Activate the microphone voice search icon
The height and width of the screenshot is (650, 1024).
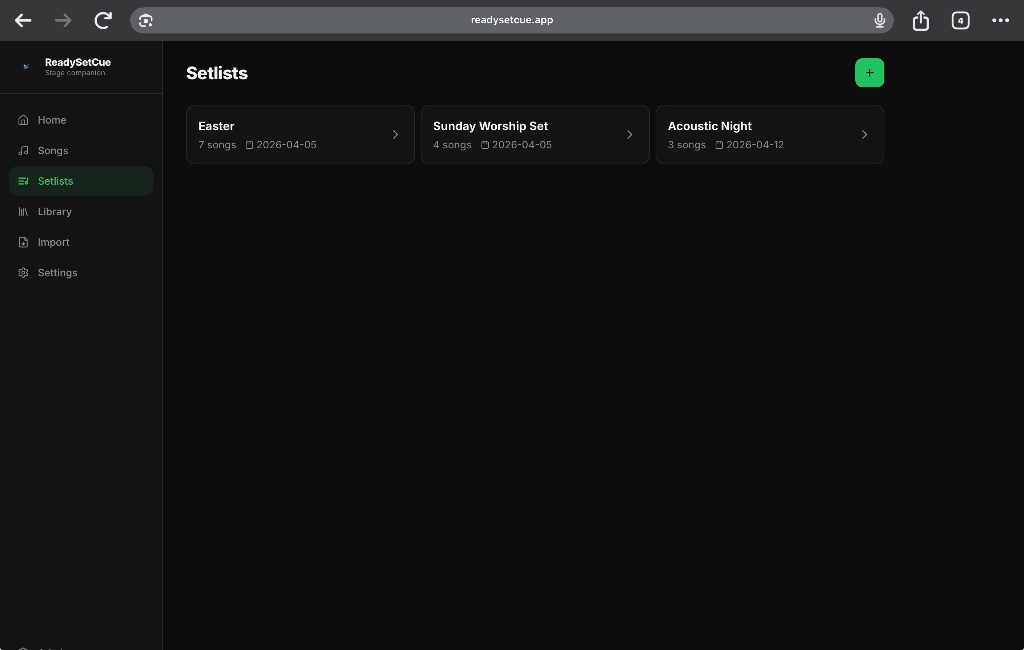click(x=879, y=20)
